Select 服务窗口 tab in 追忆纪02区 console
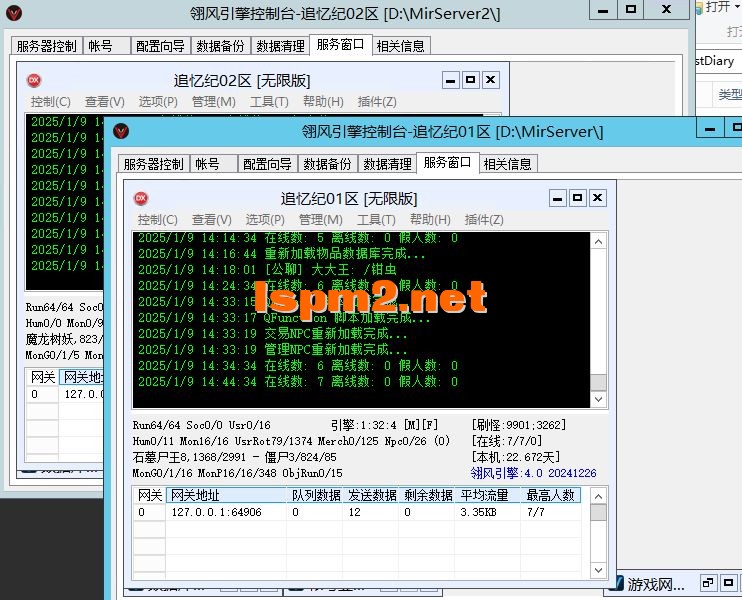 [x=341, y=44]
